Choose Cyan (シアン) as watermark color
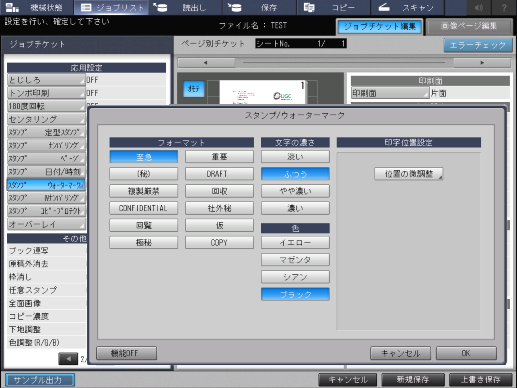The width and height of the screenshot is (517, 388). [x=295, y=277]
